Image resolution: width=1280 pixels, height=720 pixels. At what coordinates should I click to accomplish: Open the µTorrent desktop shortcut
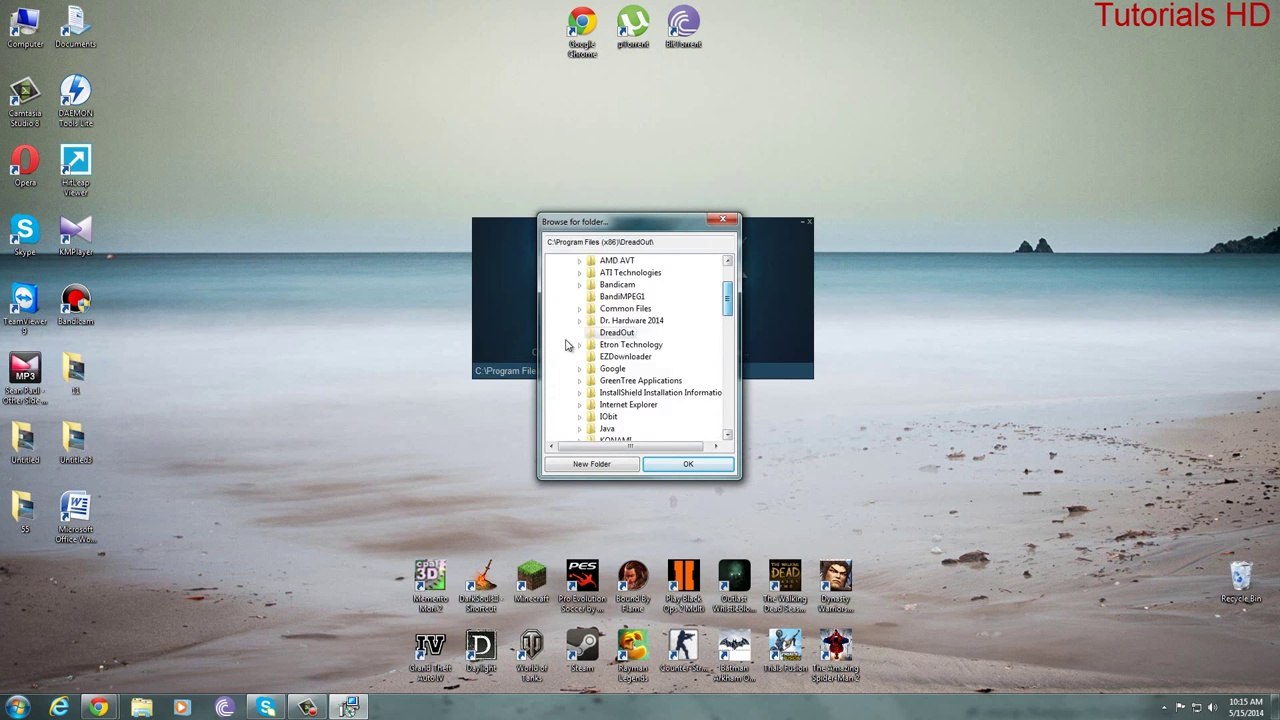click(633, 28)
